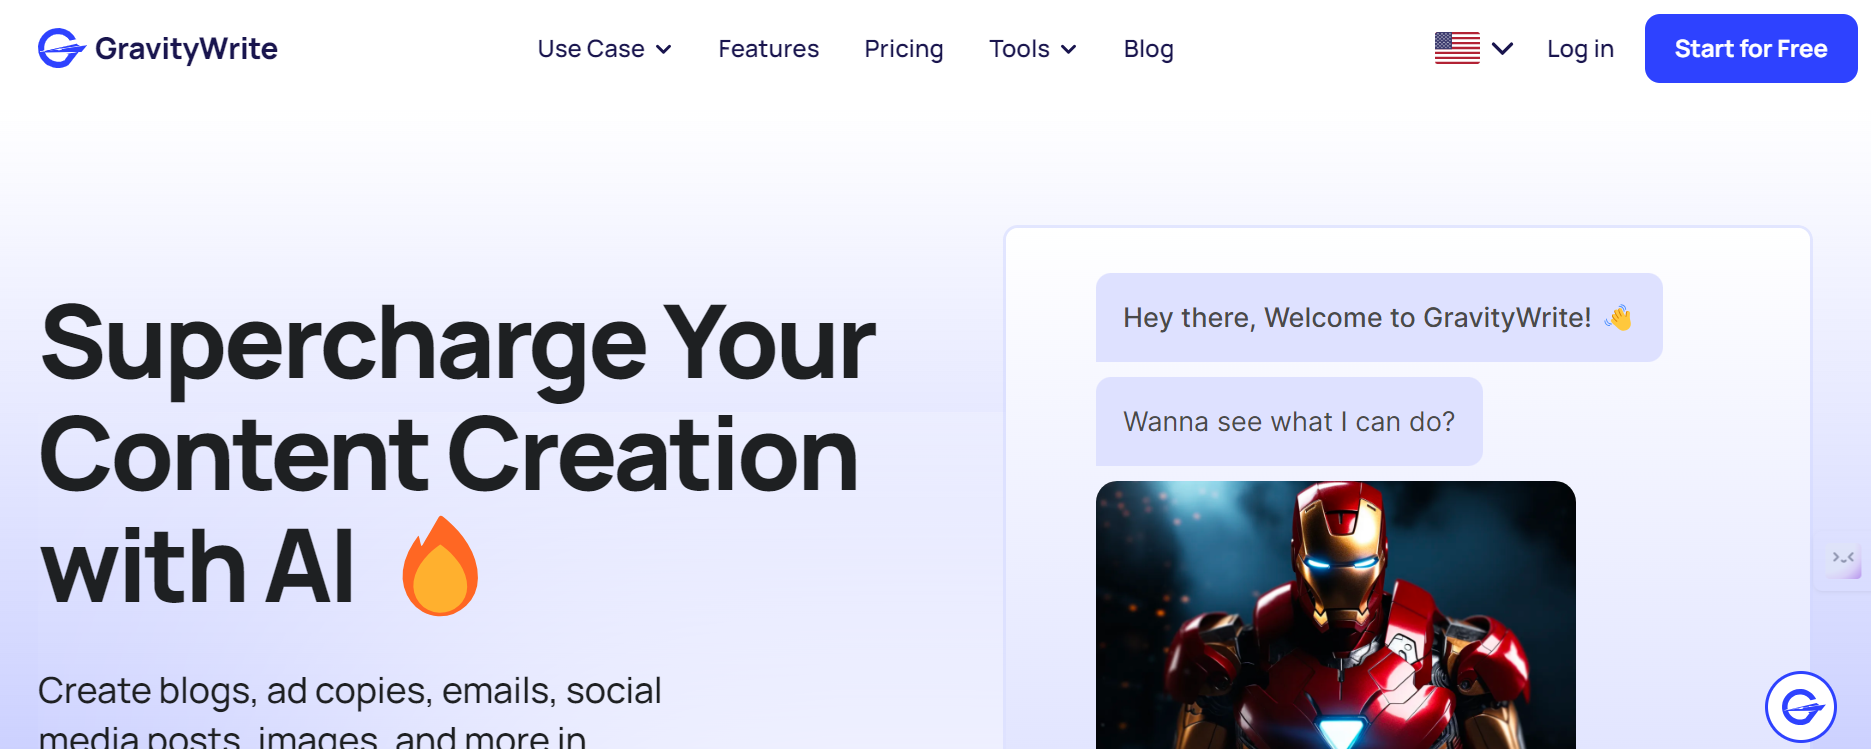
Task: Open the Pricing page
Action: click(904, 49)
